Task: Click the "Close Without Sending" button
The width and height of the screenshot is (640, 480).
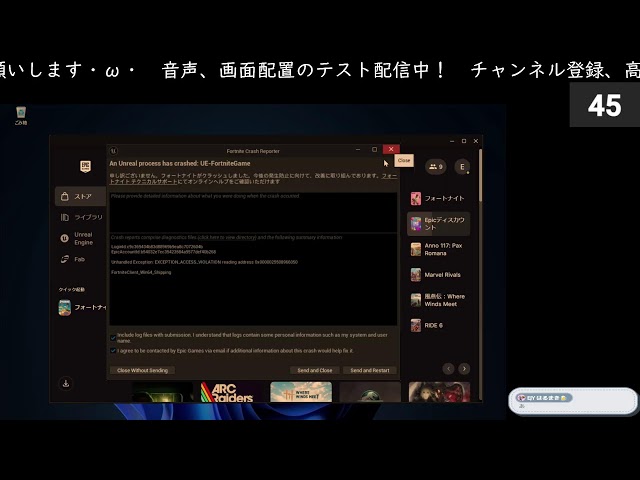Action: (x=142, y=370)
